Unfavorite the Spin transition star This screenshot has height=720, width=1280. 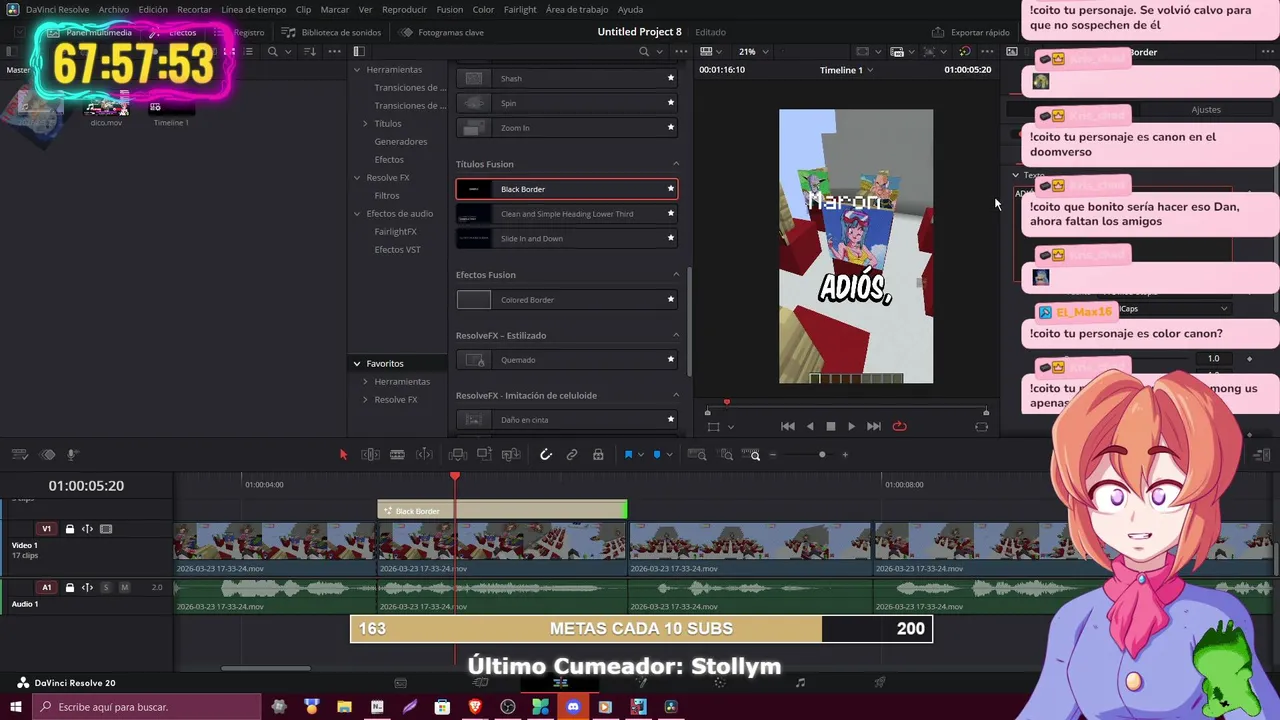[671, 103]
